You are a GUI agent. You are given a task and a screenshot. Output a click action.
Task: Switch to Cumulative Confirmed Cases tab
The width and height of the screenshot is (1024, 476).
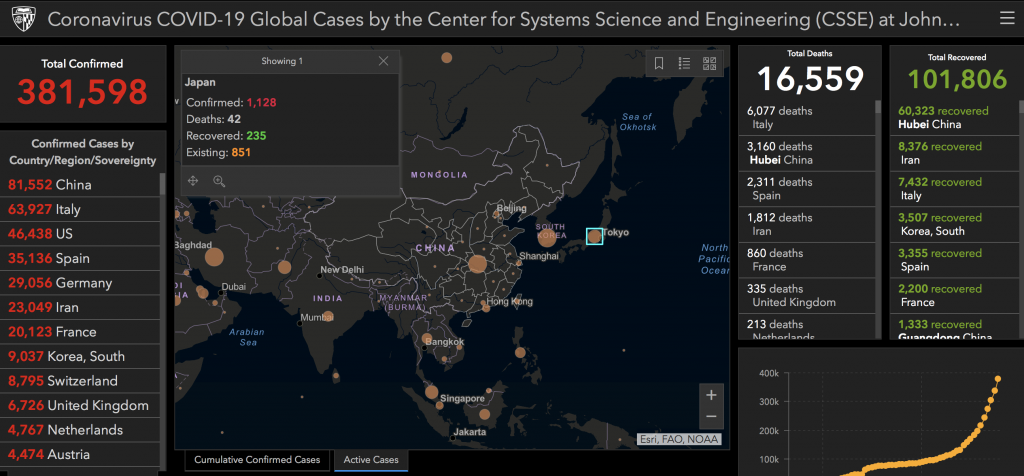pyautogui.click(x=257, y=460)
